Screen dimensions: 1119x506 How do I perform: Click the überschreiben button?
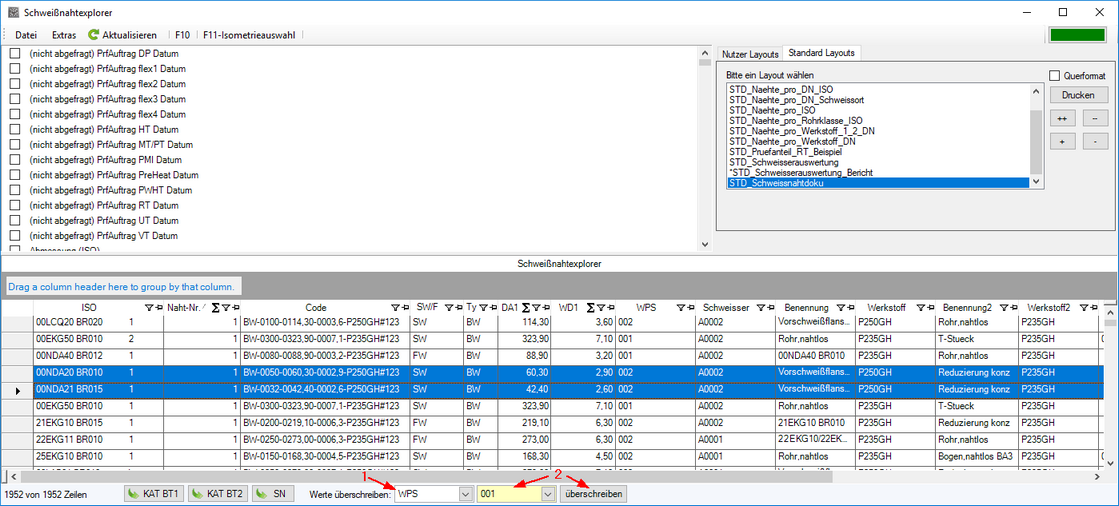tap(594, 494)
